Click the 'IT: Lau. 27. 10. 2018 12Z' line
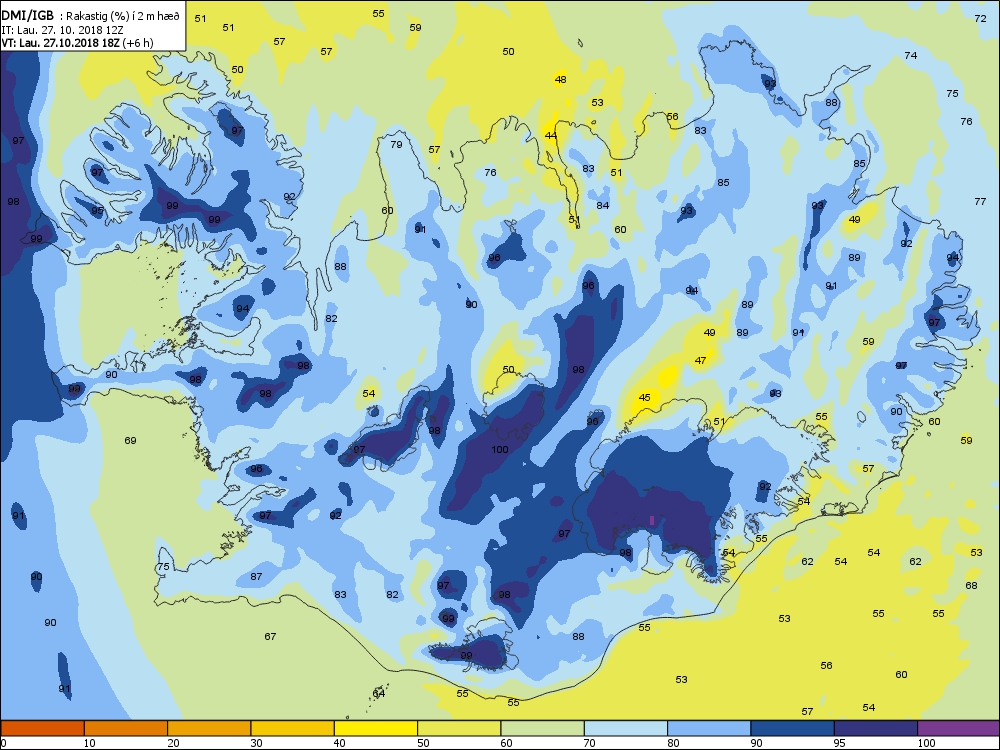 click(x=61, y=30)
